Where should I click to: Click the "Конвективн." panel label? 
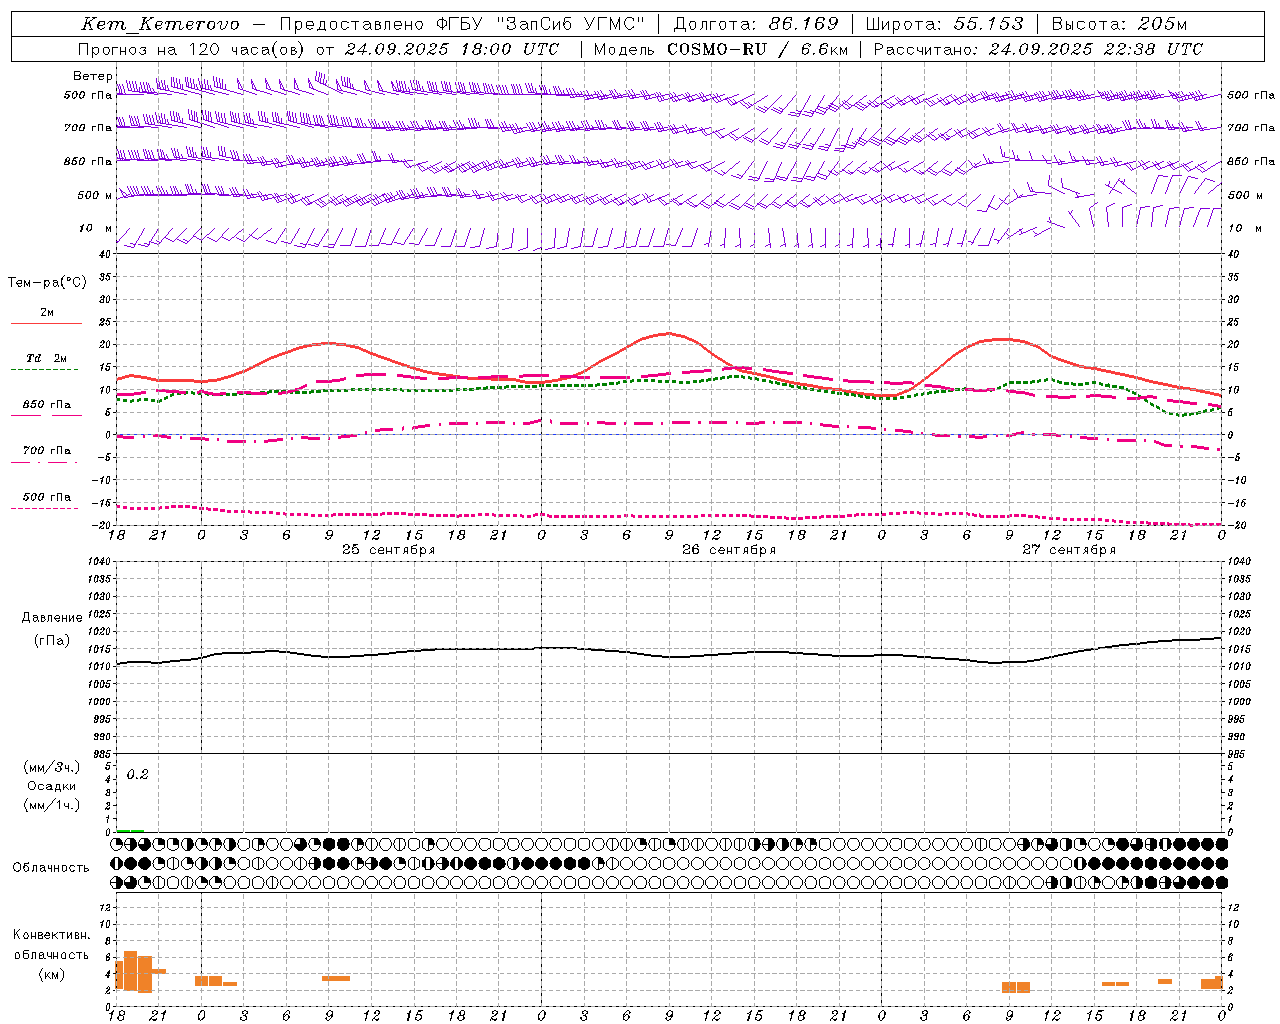52,935
